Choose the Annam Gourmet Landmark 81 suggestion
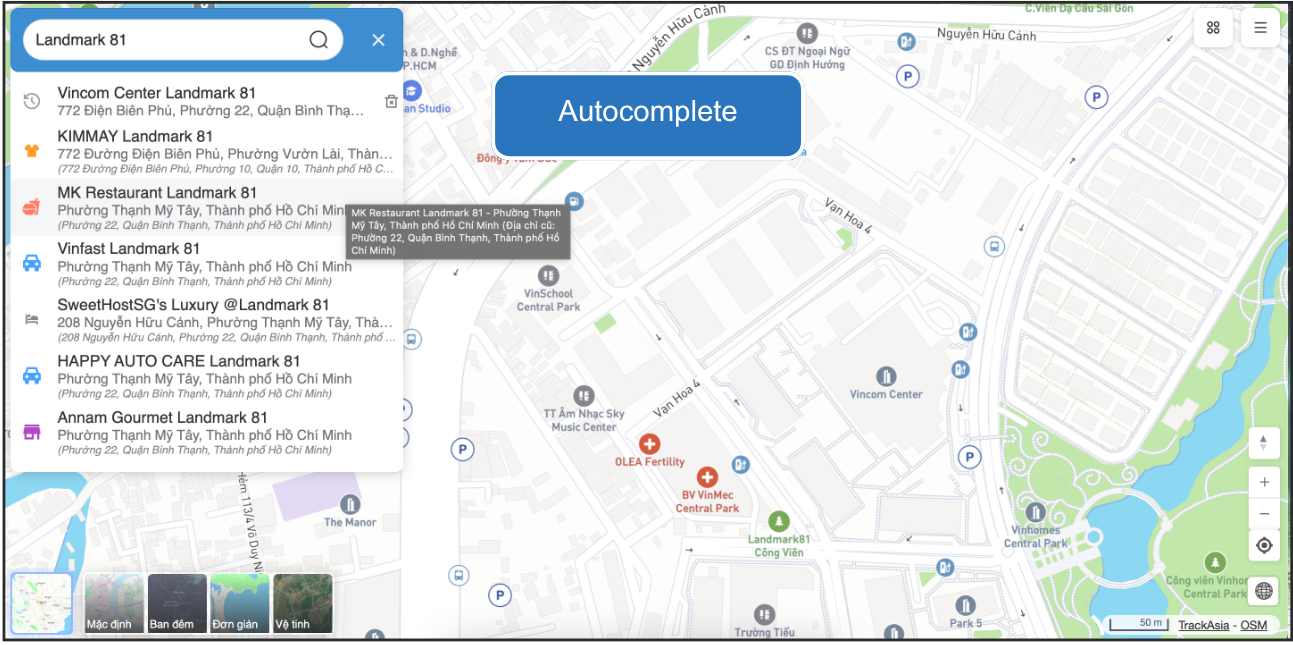Viewport: 1293px width, 645px height. click(207, 432)
